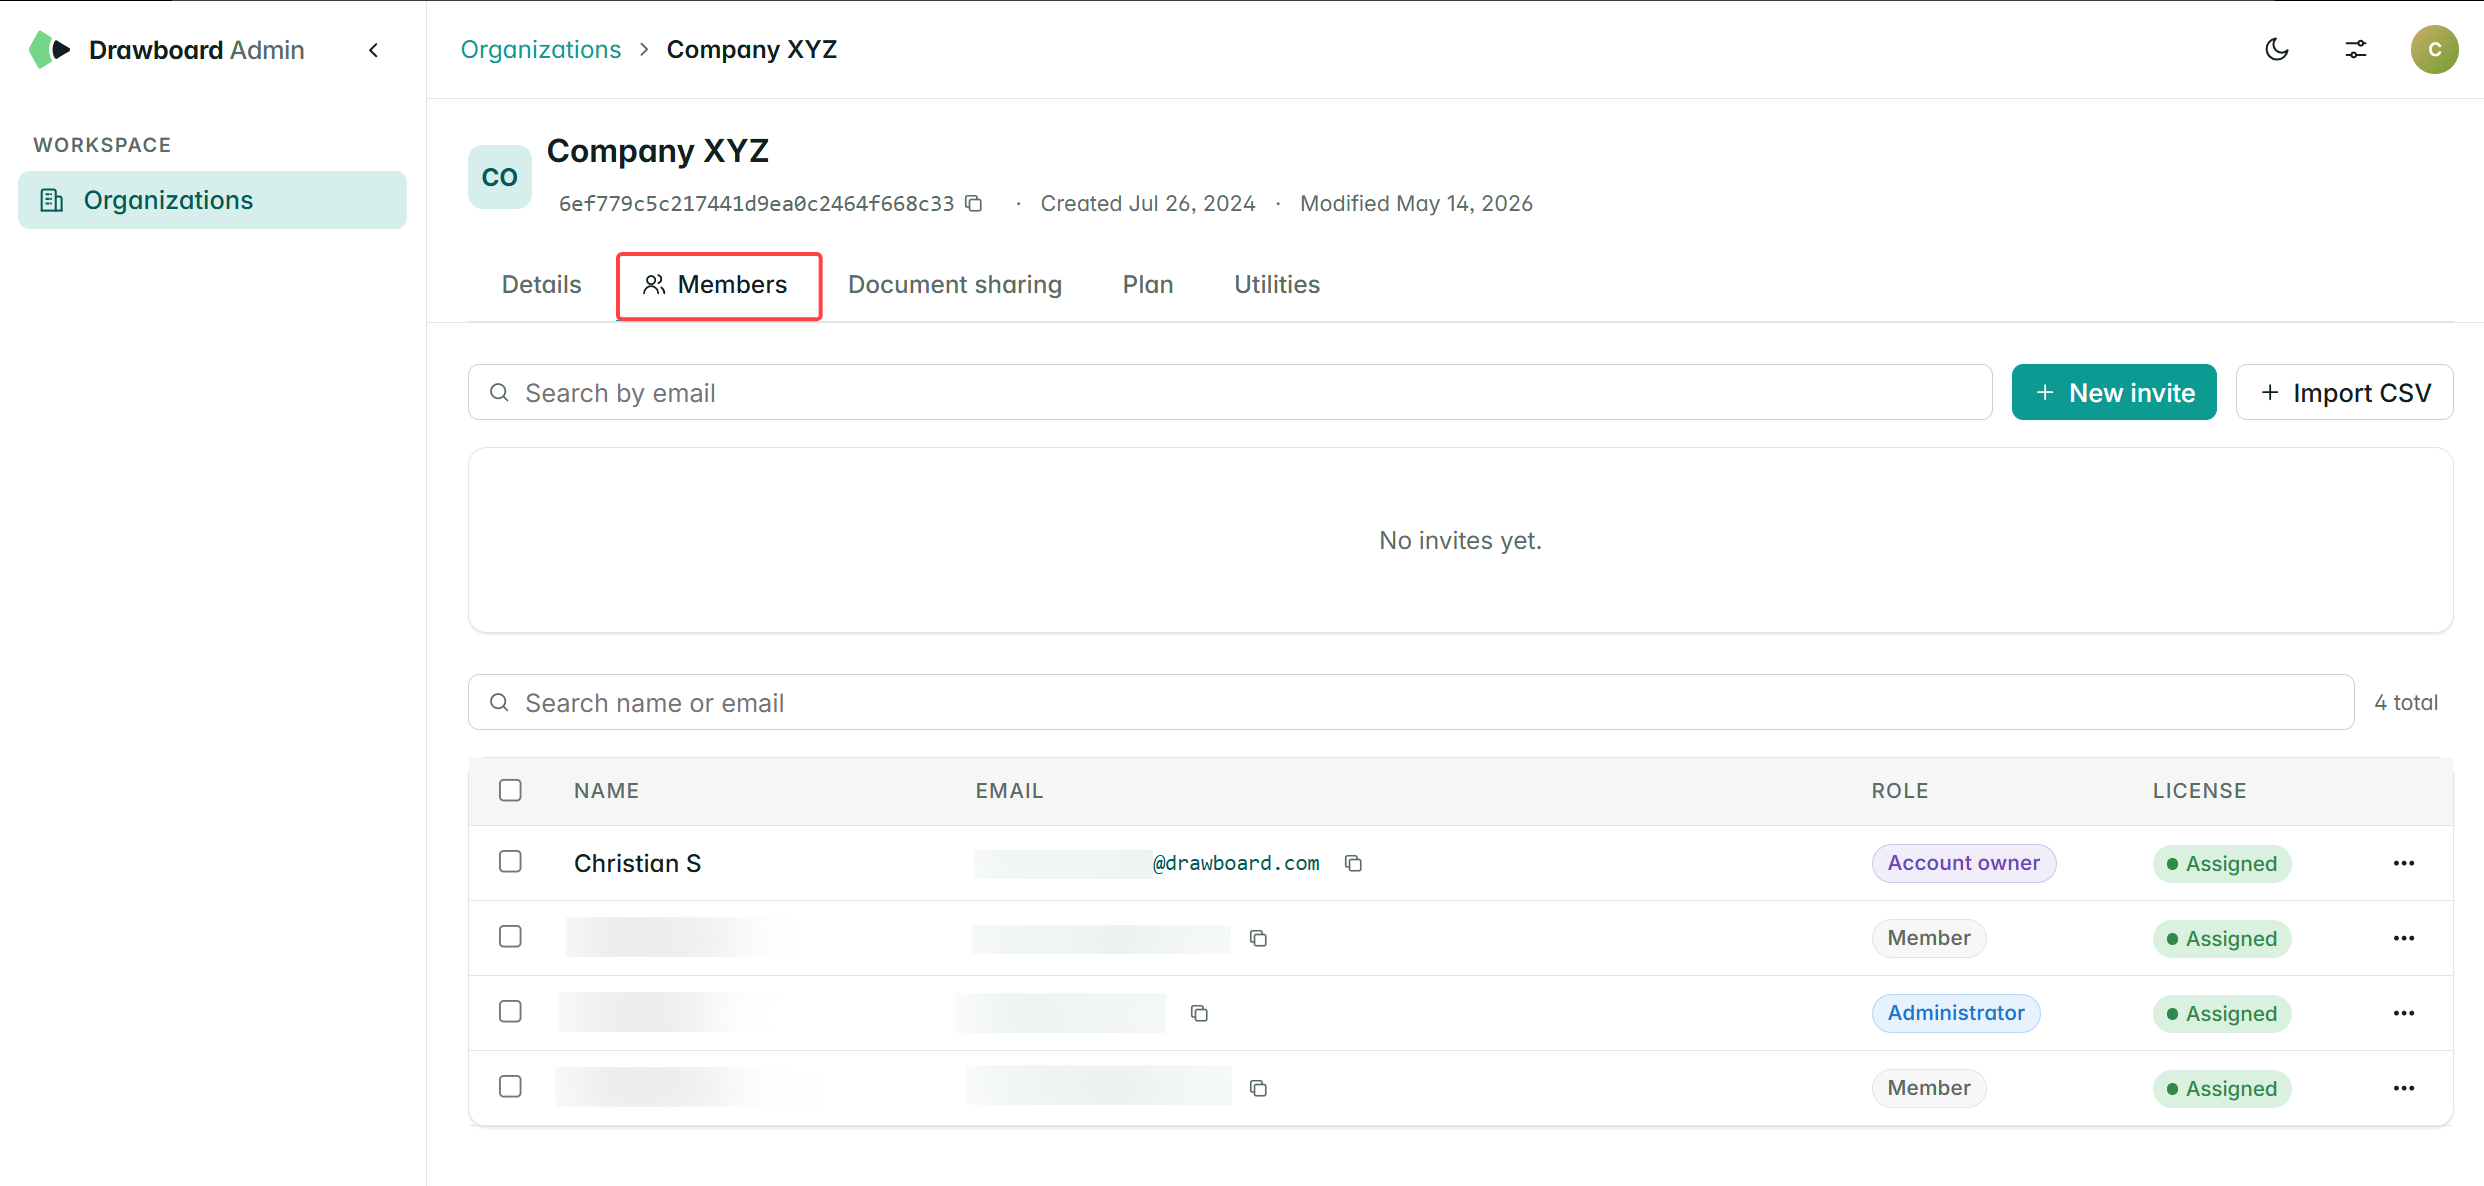The image size is (2484, 1186).
Task: Click the Import CSV button
Action: (2345, 392)
